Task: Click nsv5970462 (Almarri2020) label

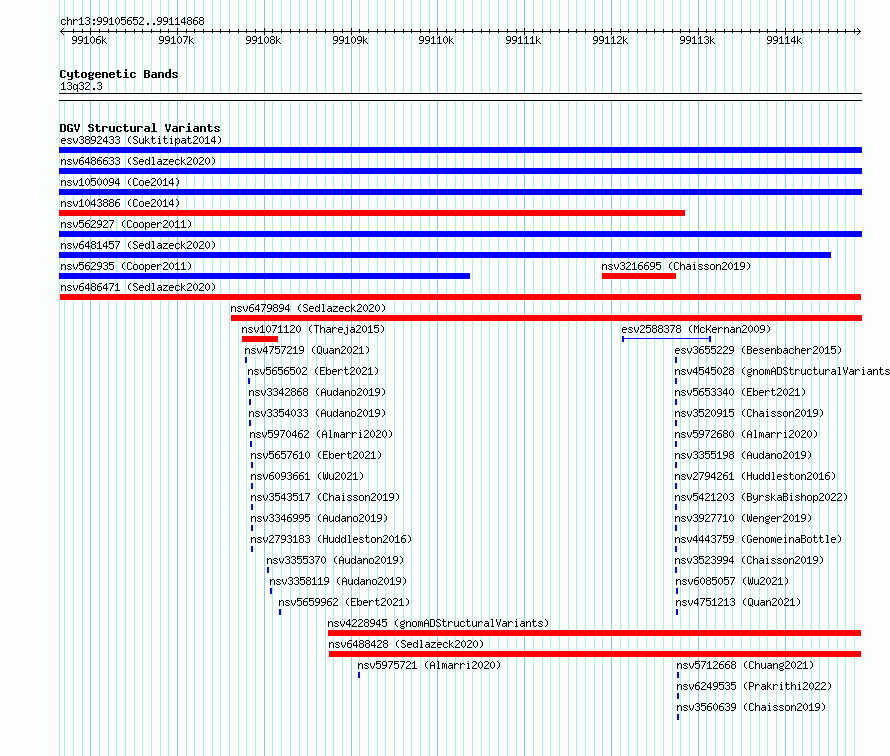Action: pos(321,434)
